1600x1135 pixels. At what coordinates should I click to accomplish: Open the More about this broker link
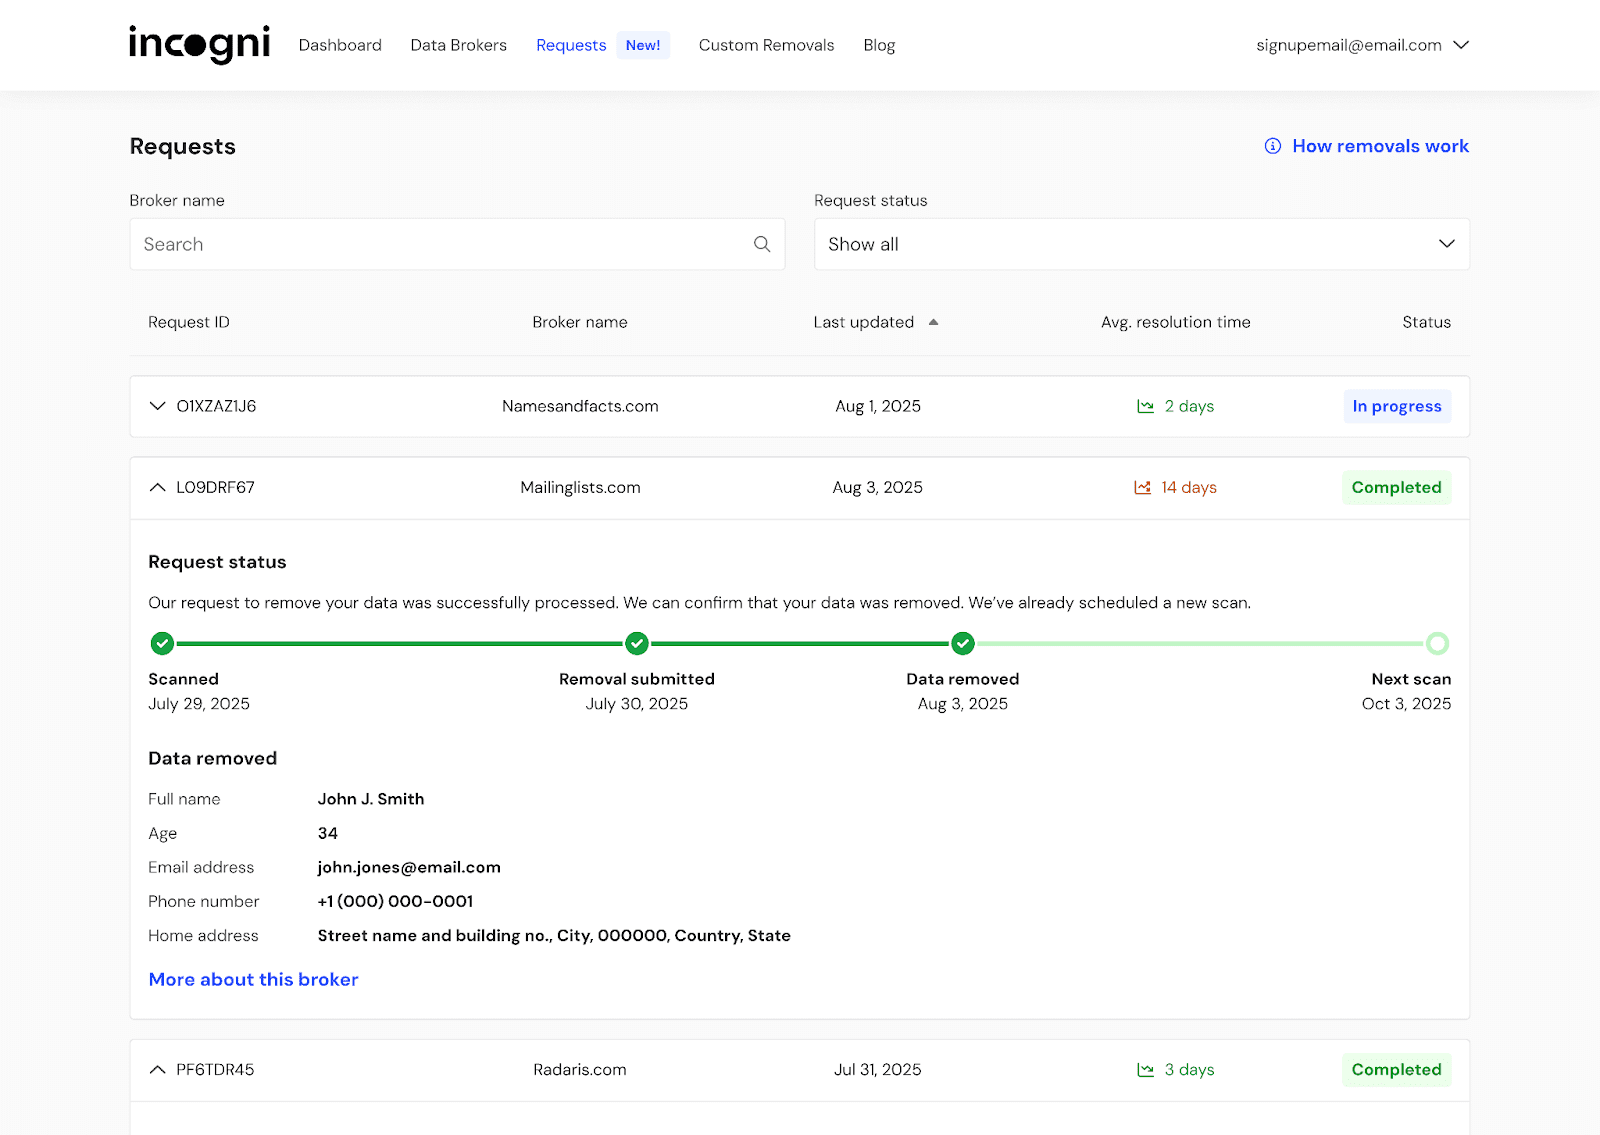pos(253,979)
